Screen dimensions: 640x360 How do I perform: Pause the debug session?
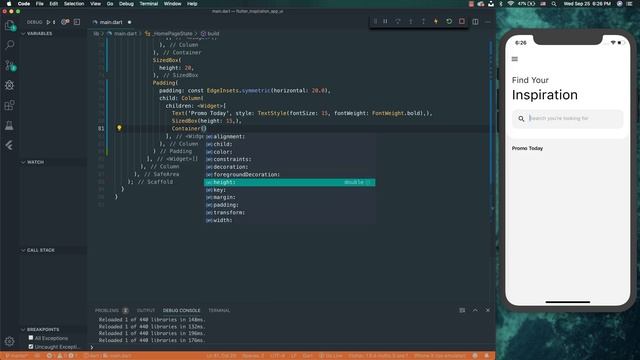point(385,21)
